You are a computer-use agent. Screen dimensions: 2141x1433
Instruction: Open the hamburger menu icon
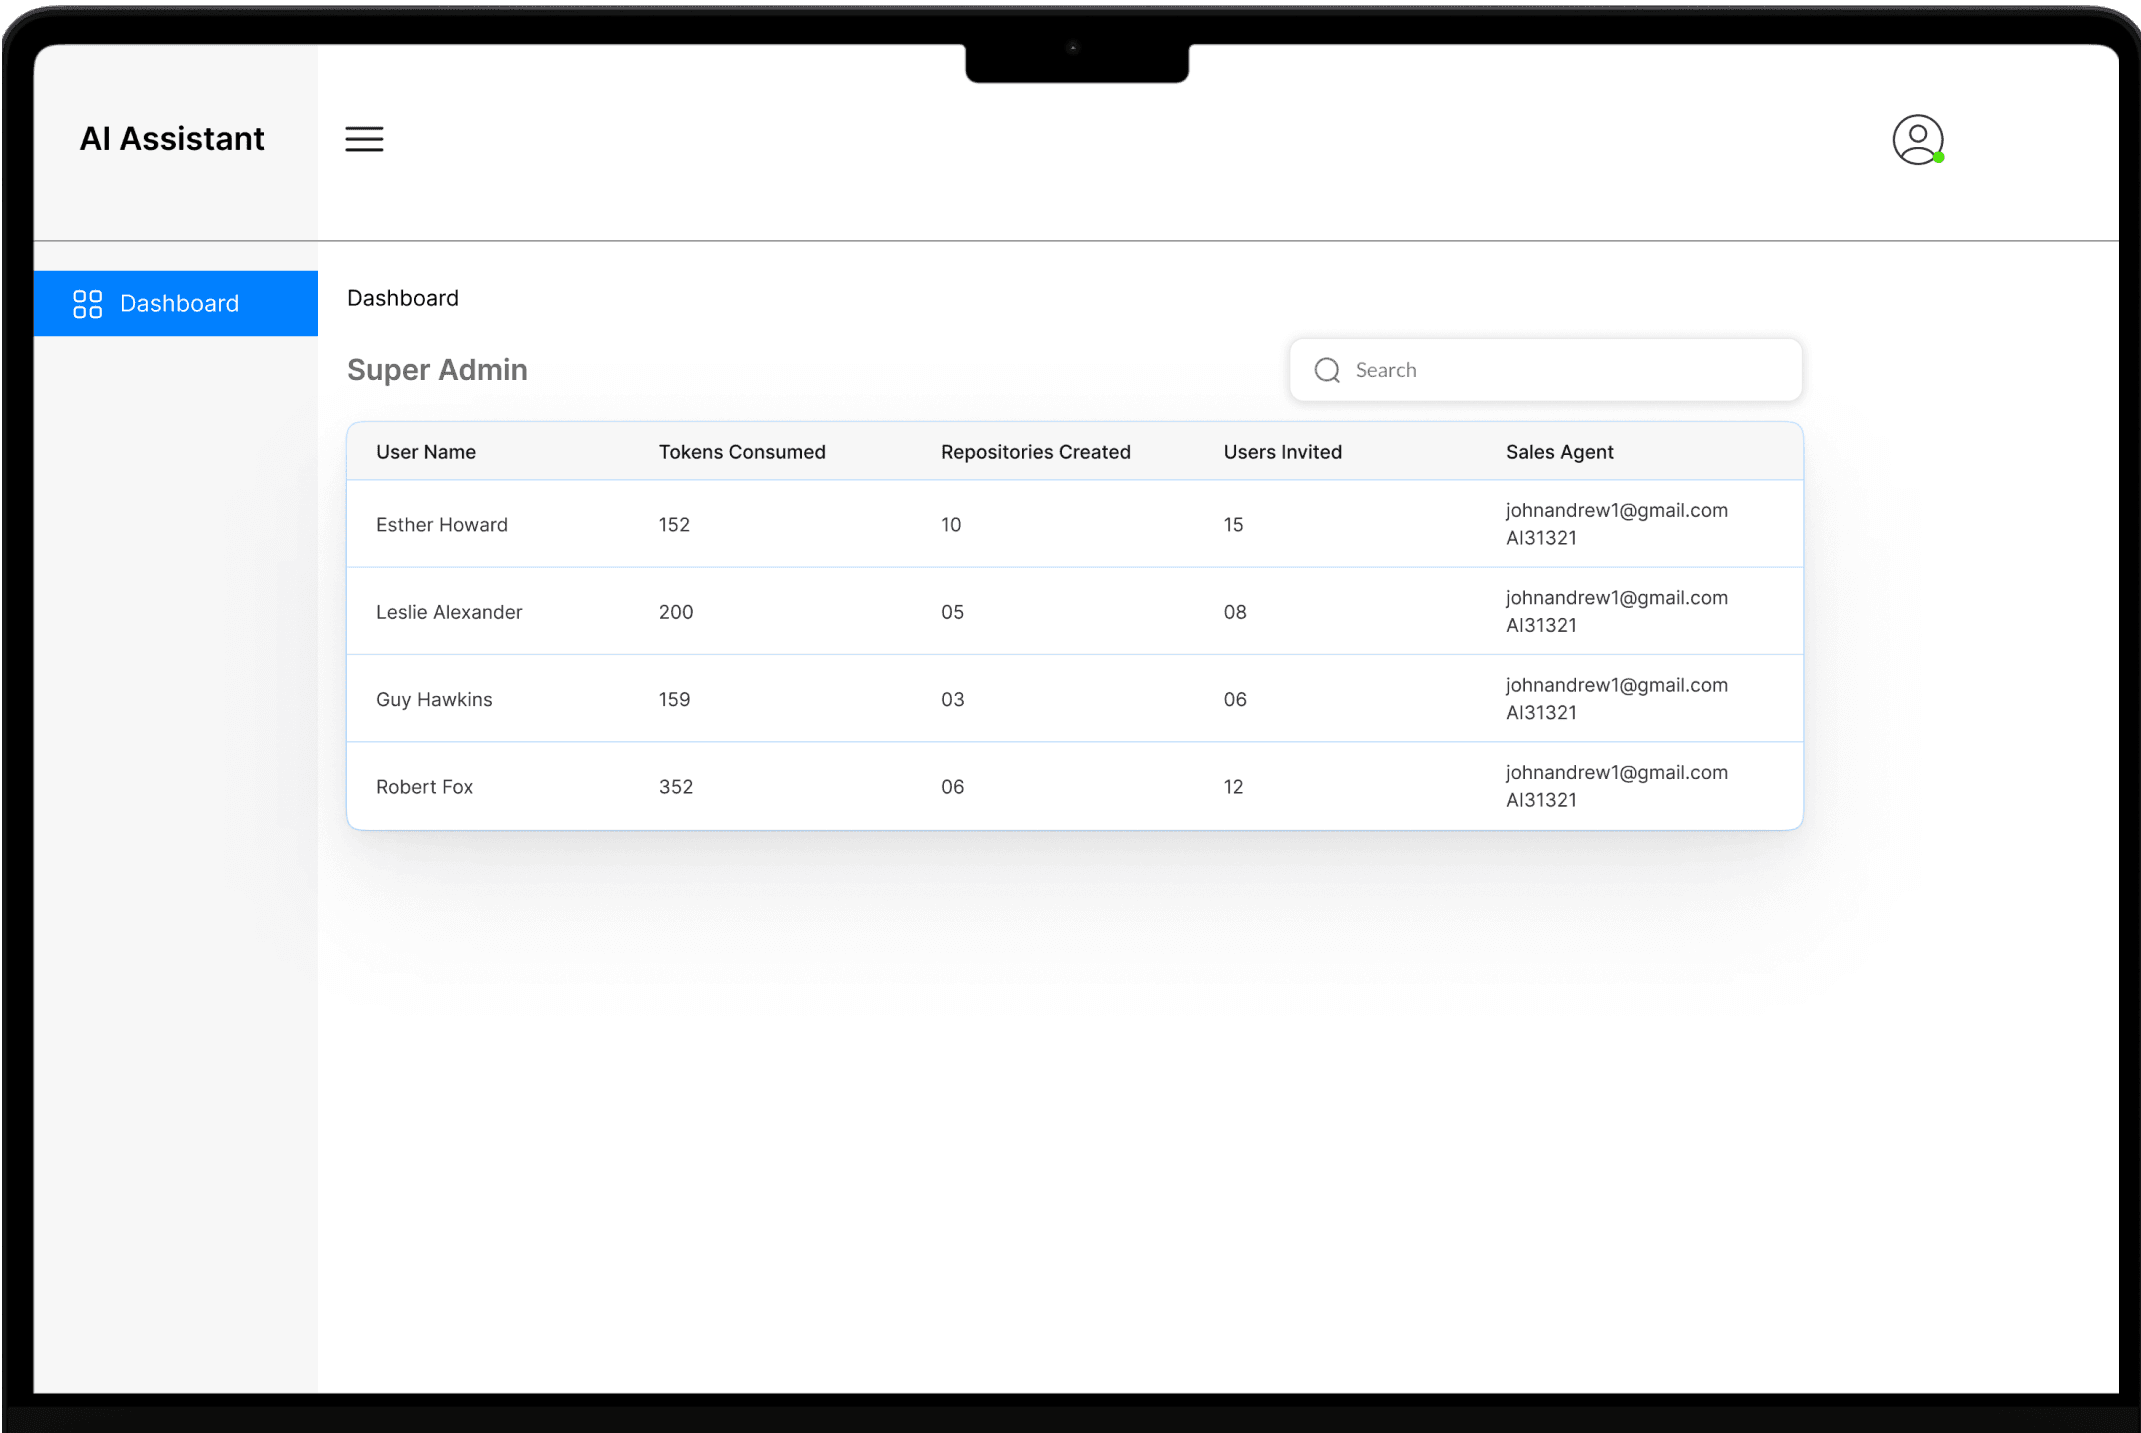pyautogui.click(x=364, y=139)
